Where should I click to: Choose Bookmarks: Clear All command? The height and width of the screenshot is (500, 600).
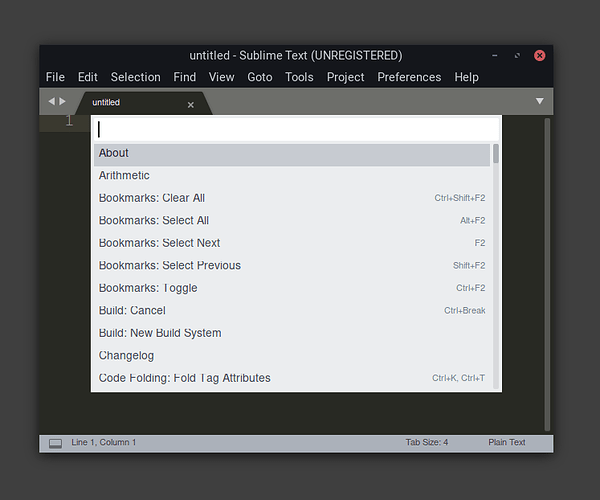[x=292, y=198]
